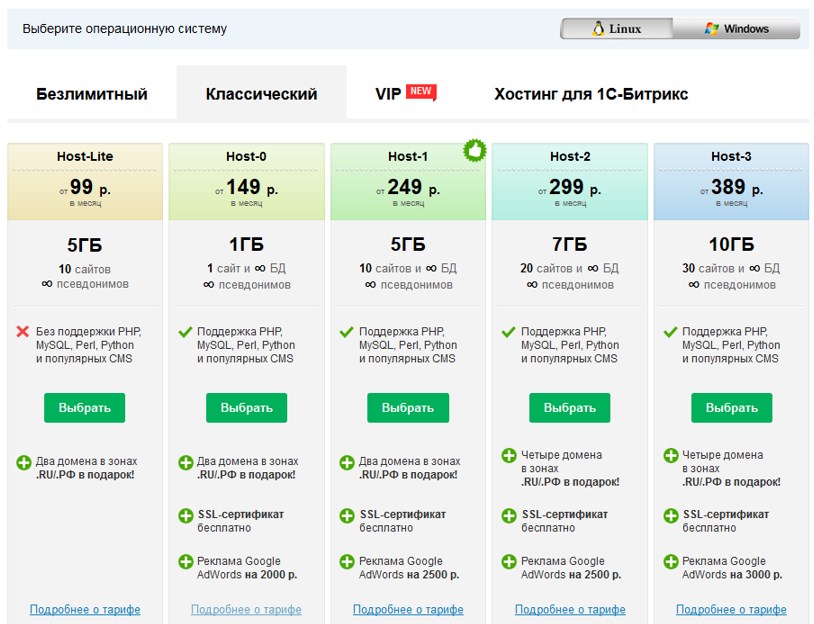Click plus icon beside Host-3 Google AdWords
814x624 pixels.
point(670,562)
